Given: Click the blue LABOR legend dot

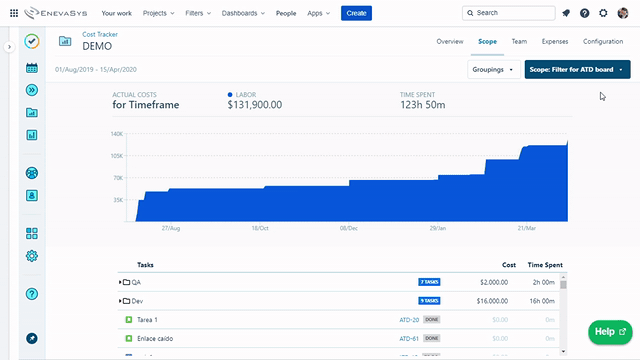Looking at the screenshot, I should 230,95.
